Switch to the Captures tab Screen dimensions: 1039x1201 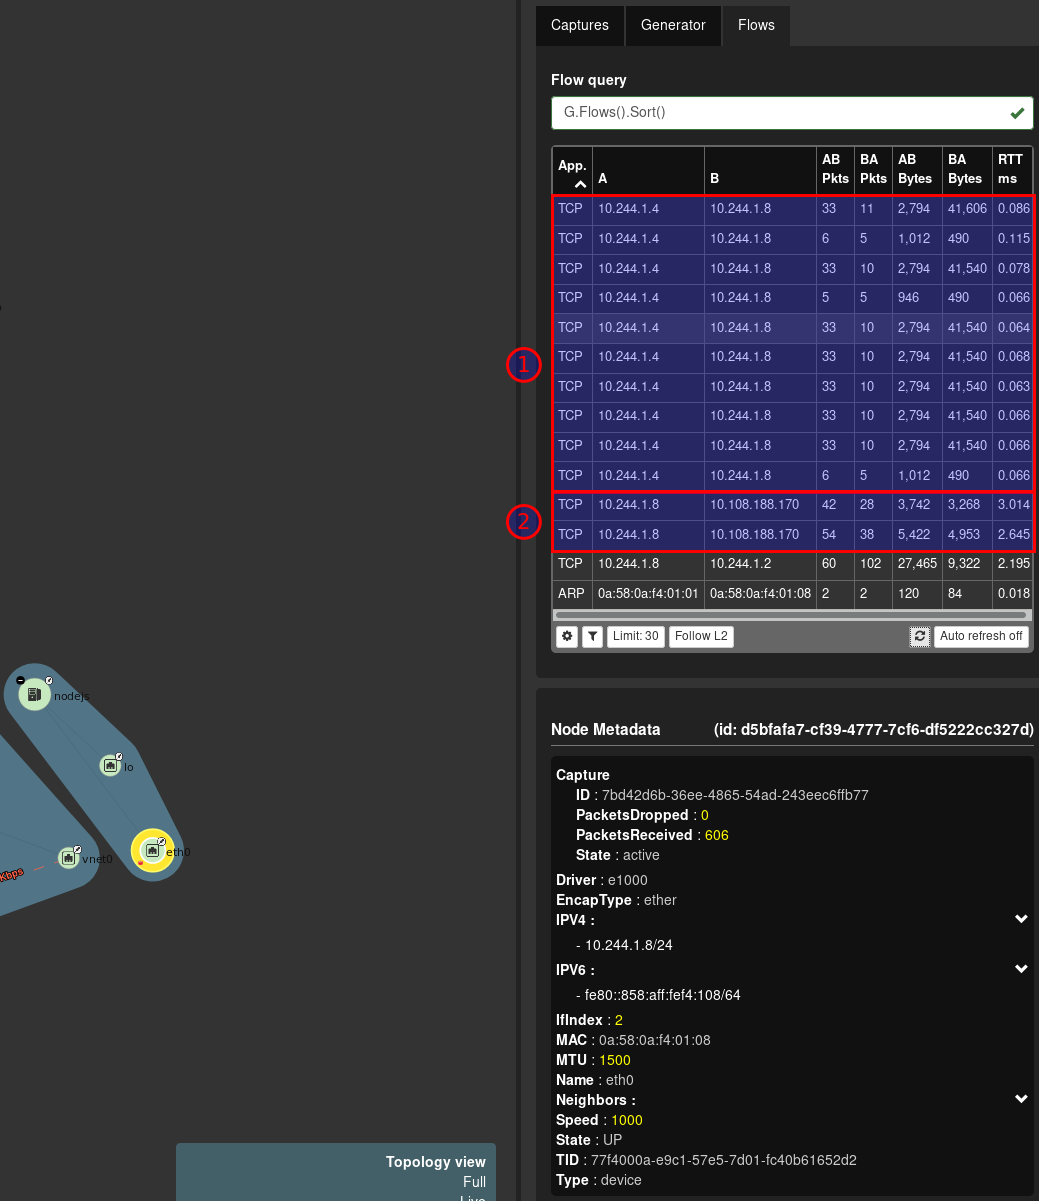(x=580, y=25)
